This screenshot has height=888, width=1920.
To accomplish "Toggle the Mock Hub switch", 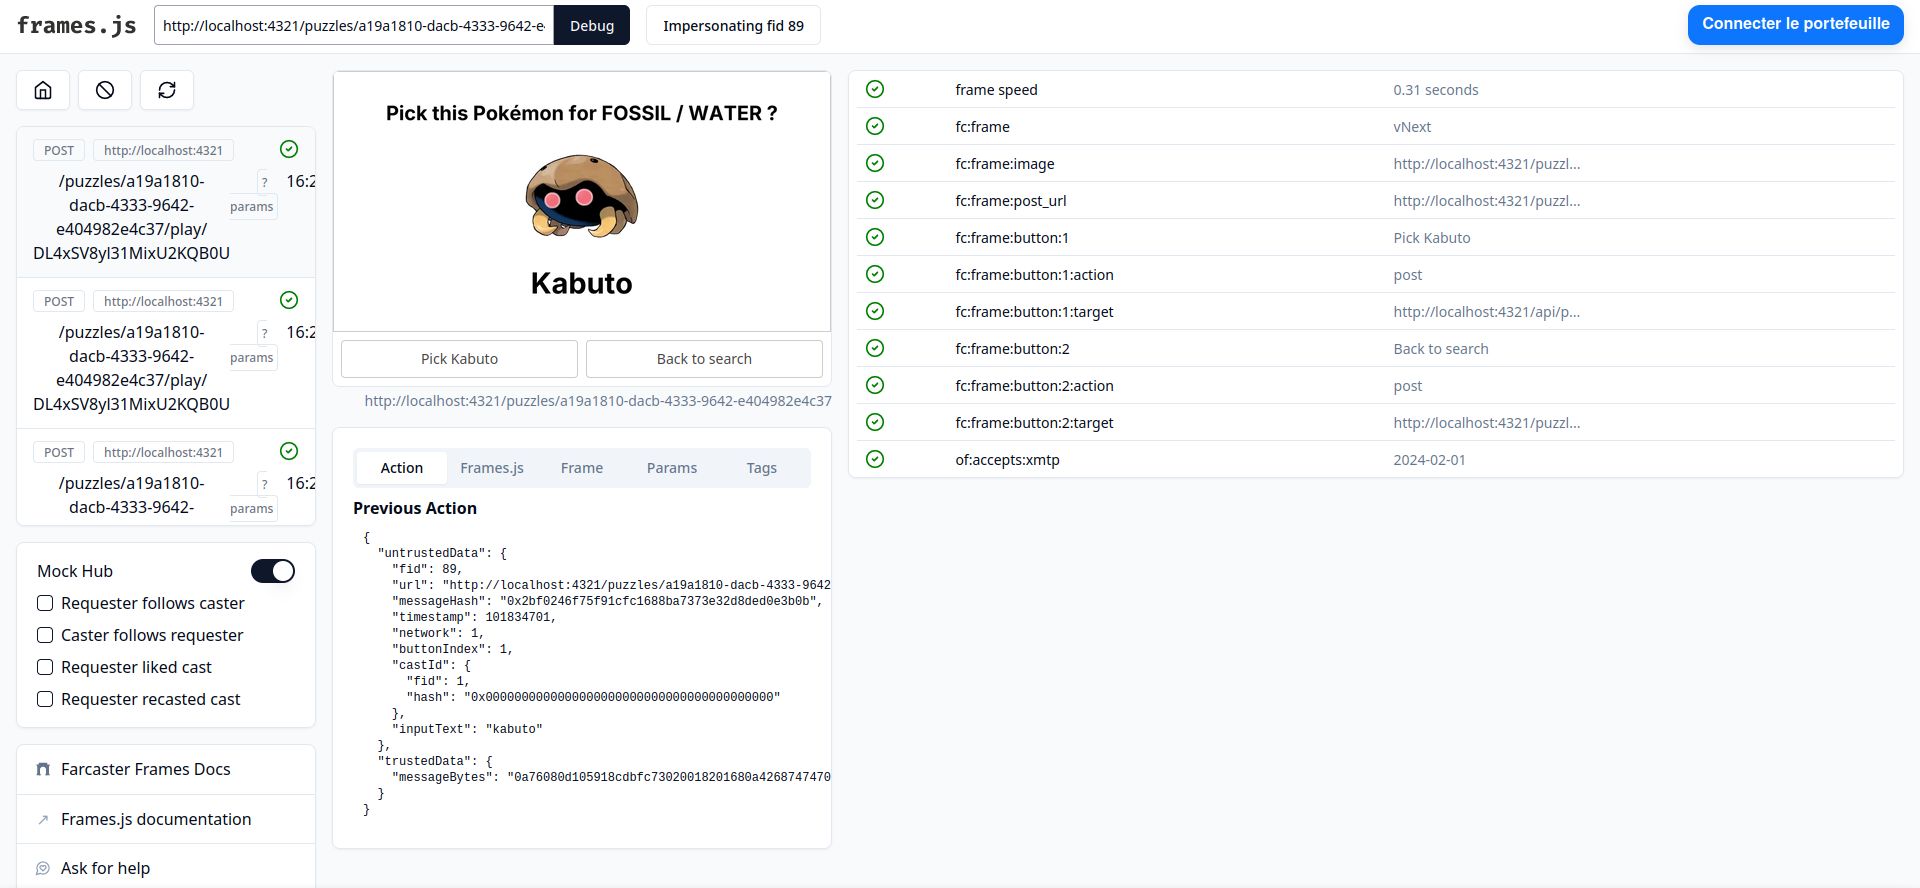I will [273, 571].
